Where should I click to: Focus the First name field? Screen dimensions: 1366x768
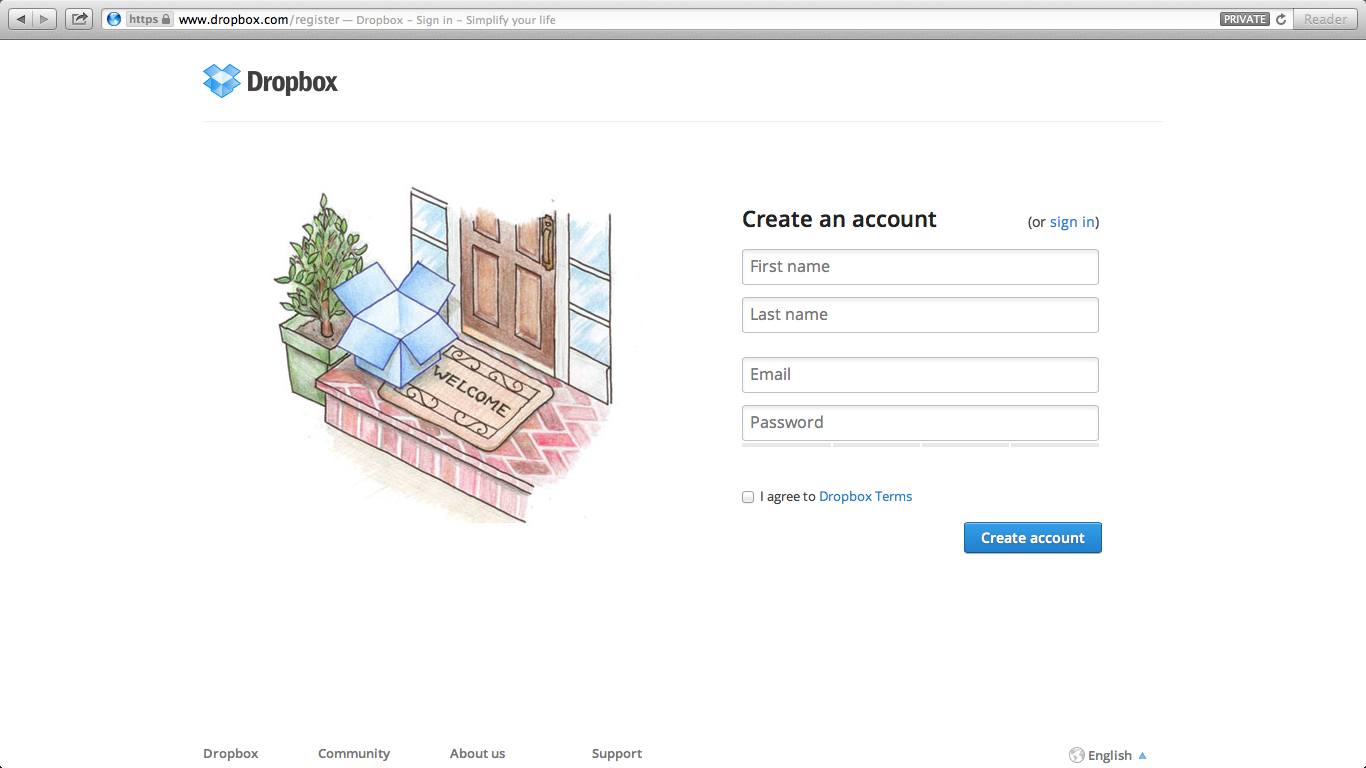[x=920, y=267]
